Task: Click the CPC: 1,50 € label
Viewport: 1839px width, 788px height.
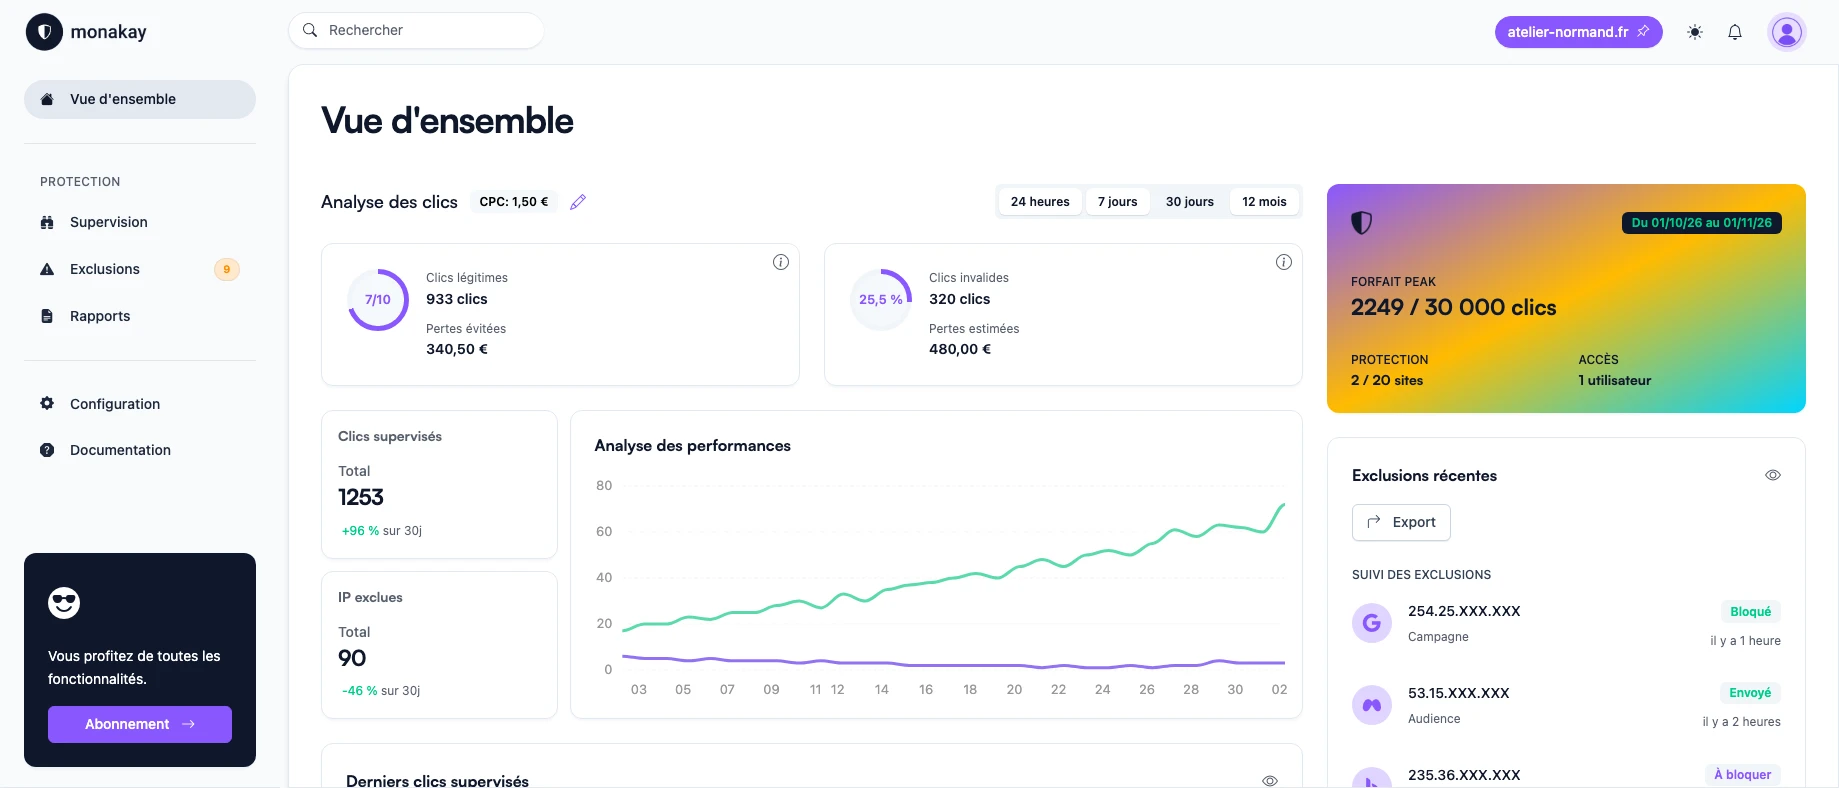Action: (x=514, y=202)
